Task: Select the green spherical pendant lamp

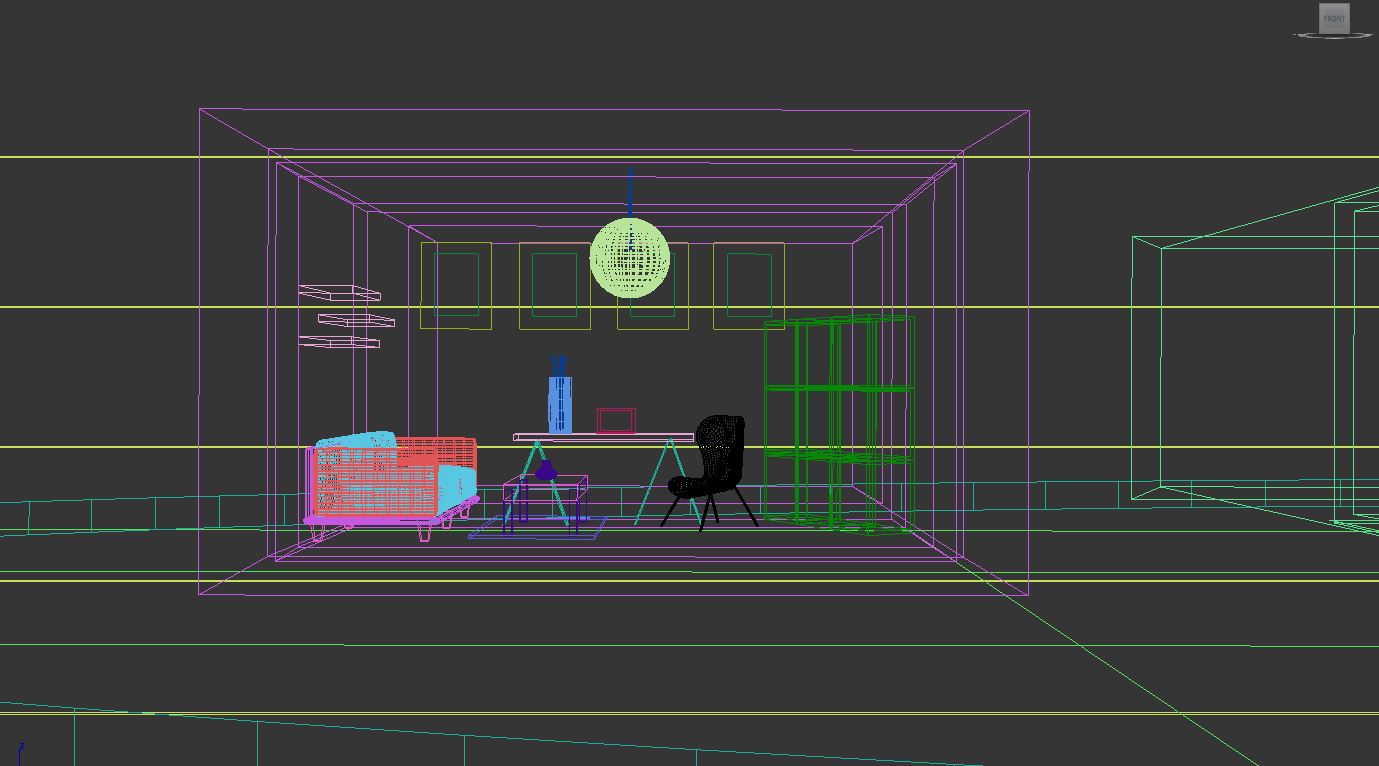Action: [x=629, y=258]
